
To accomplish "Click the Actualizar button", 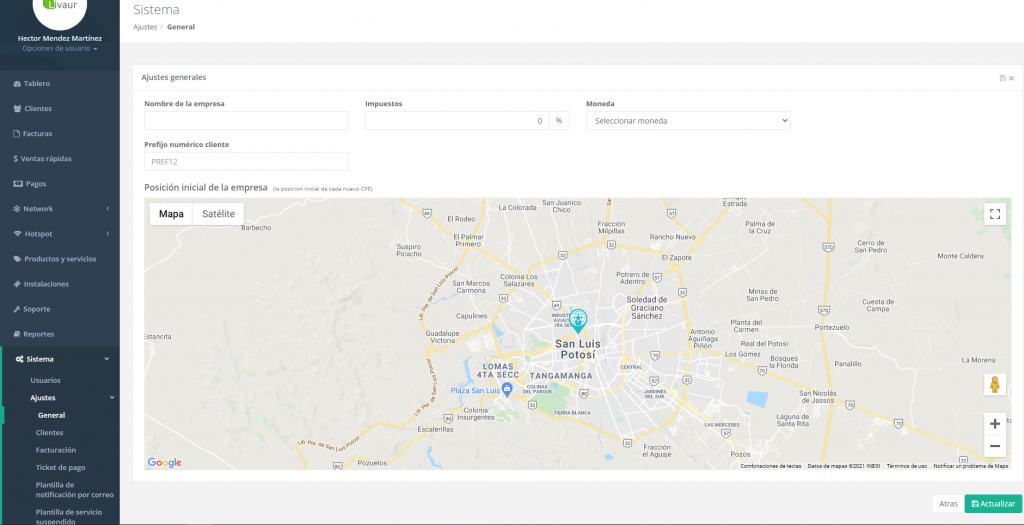I will (993, 504).
